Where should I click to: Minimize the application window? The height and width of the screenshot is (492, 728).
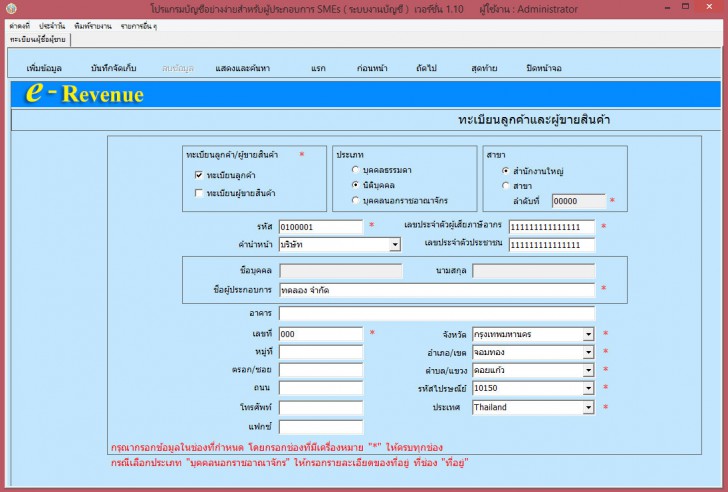pos(667,8)
